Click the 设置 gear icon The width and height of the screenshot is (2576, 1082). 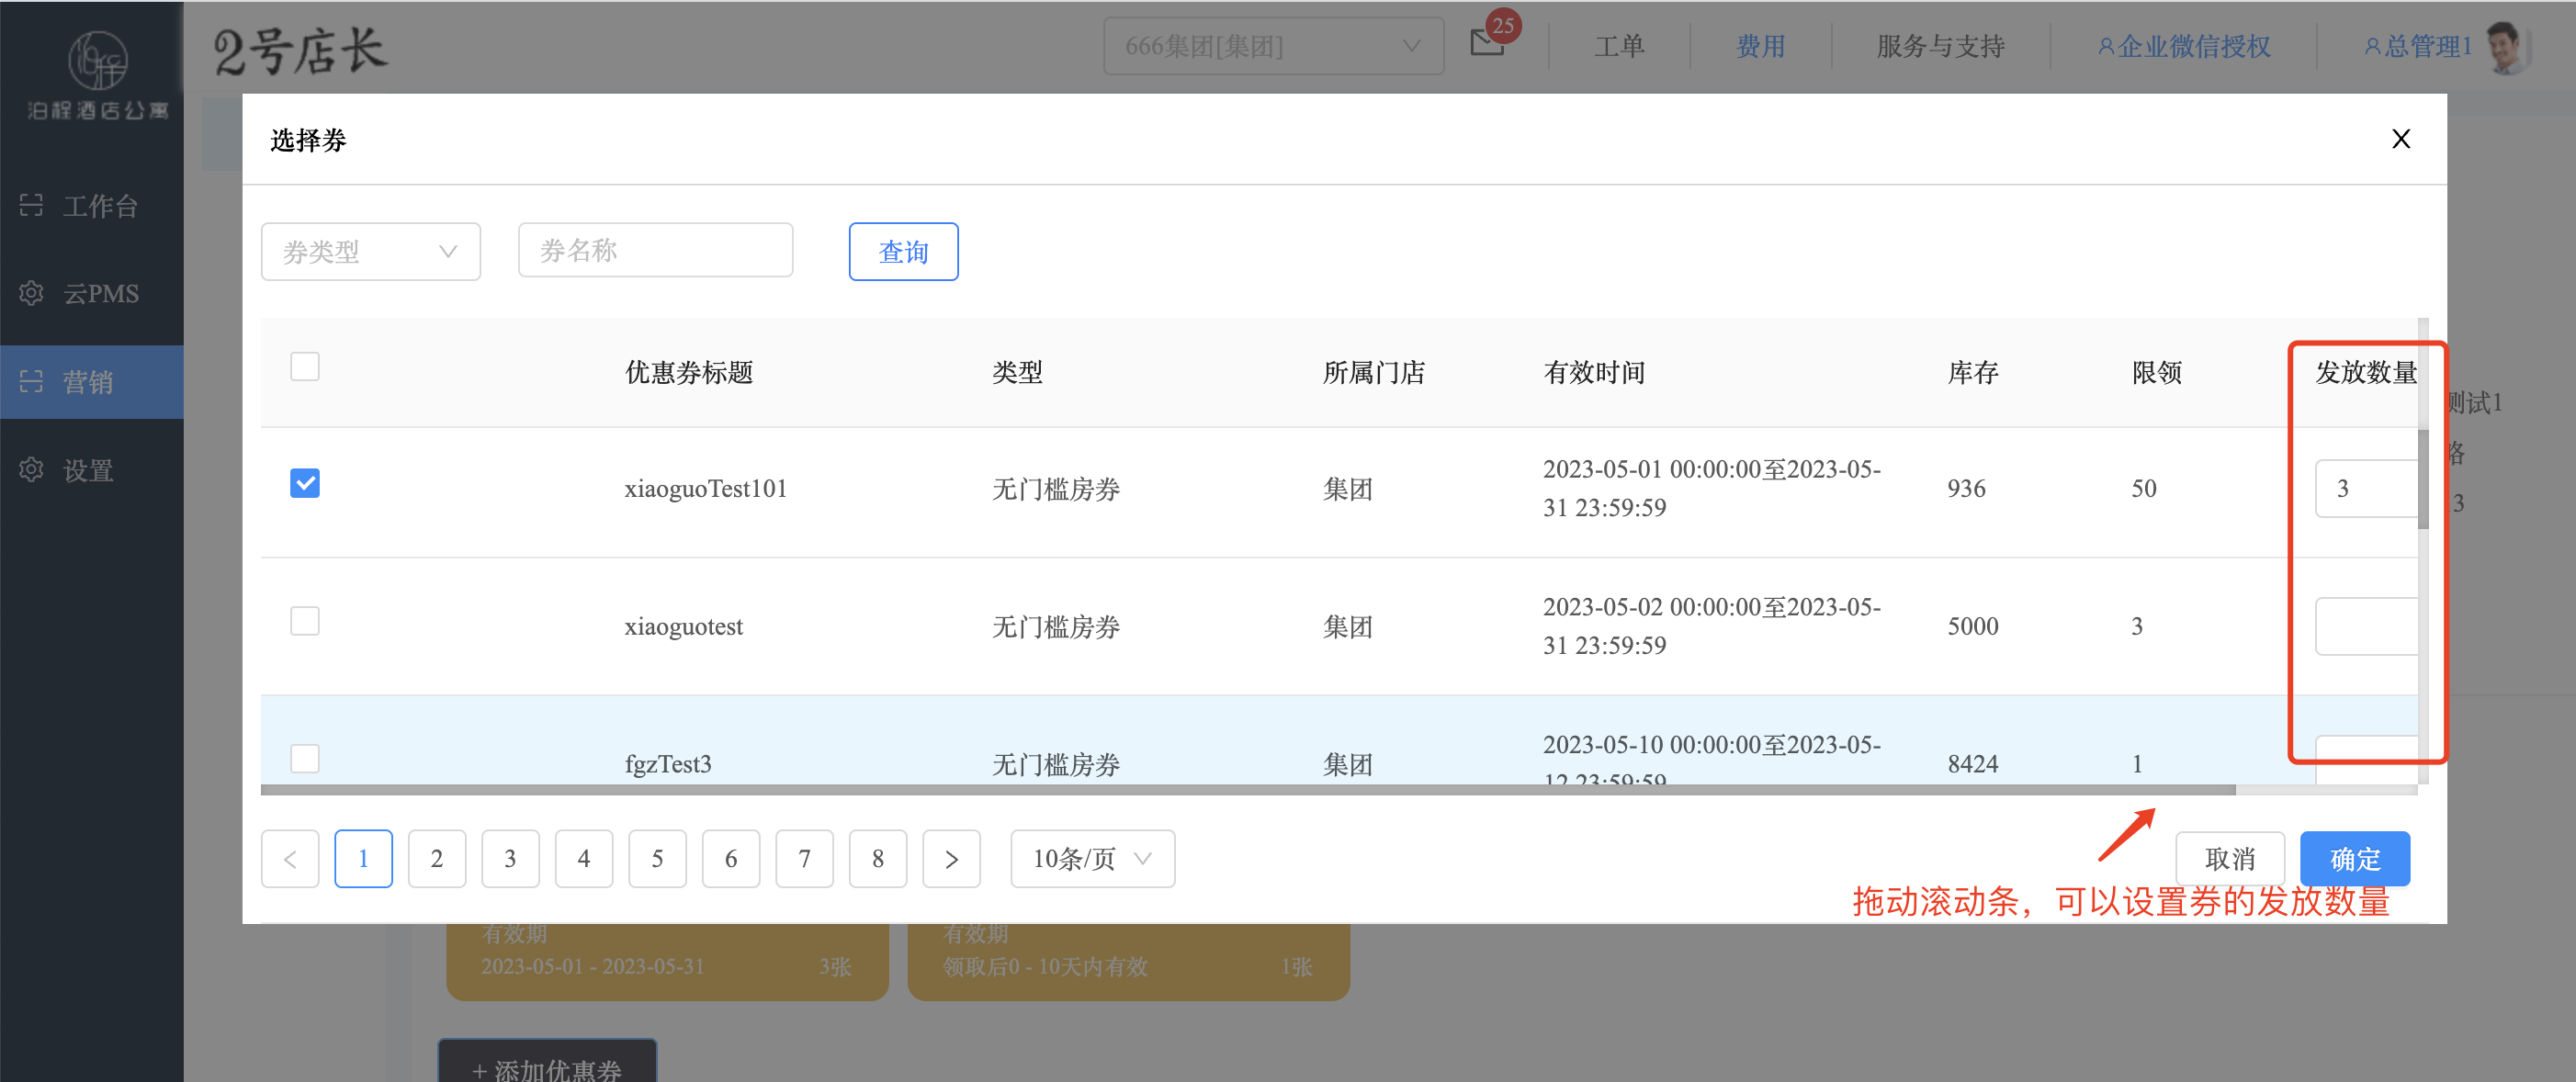pyautogui.click(x=31, y=469)
